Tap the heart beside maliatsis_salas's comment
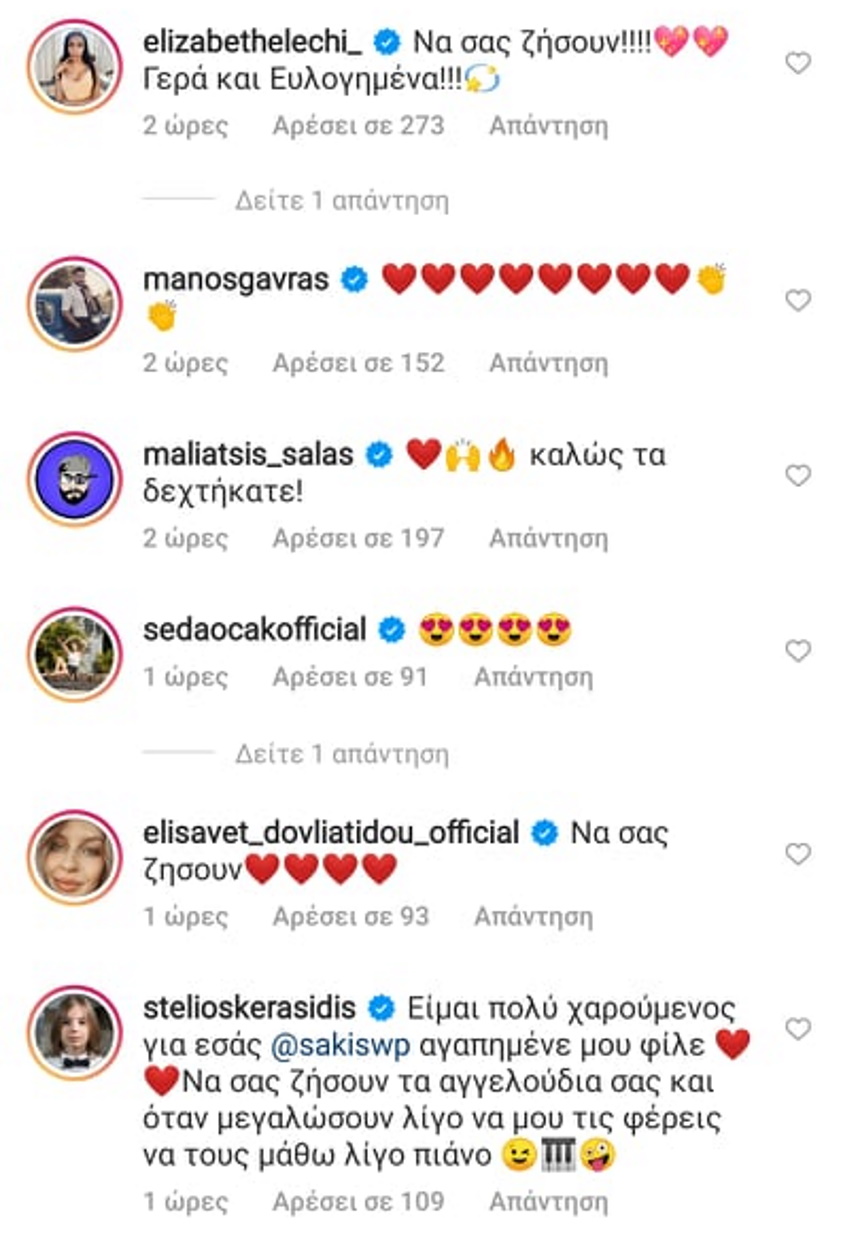This screenshot has height=1234, width=860. point(797,476)
